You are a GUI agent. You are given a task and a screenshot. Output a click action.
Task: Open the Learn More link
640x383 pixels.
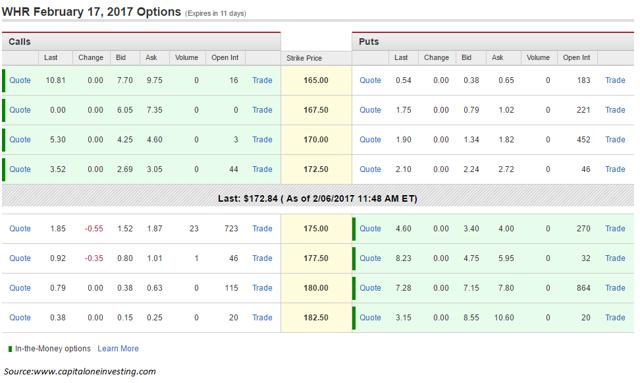point(118,349)
